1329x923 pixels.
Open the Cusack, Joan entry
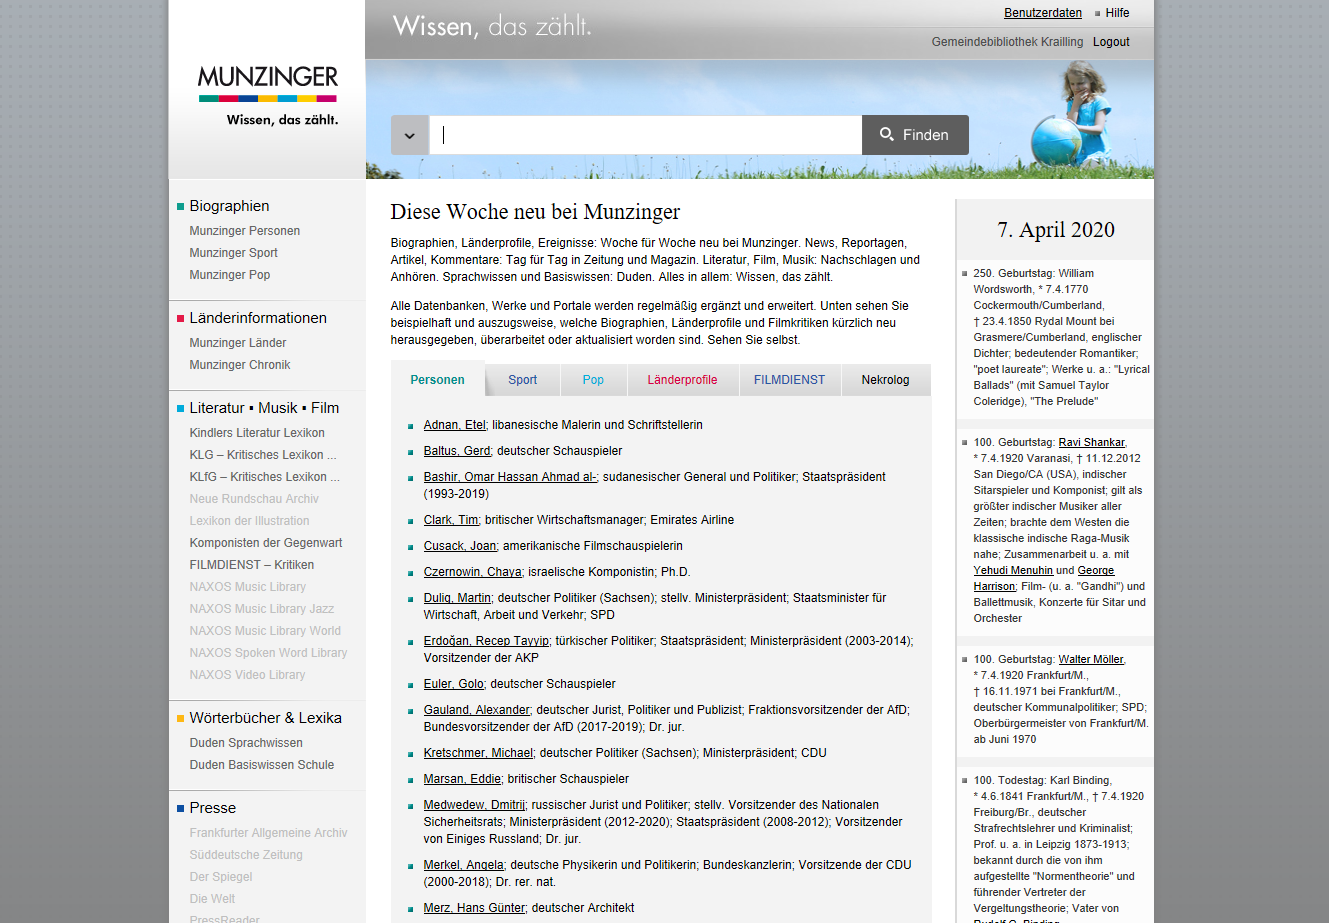coord(460,546)
